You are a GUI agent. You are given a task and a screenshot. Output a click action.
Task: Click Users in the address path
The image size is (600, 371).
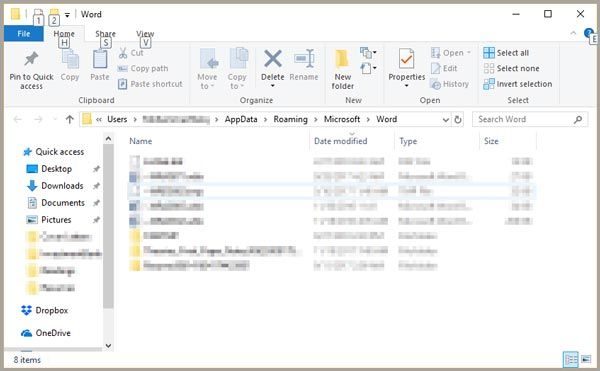(117, 119)
